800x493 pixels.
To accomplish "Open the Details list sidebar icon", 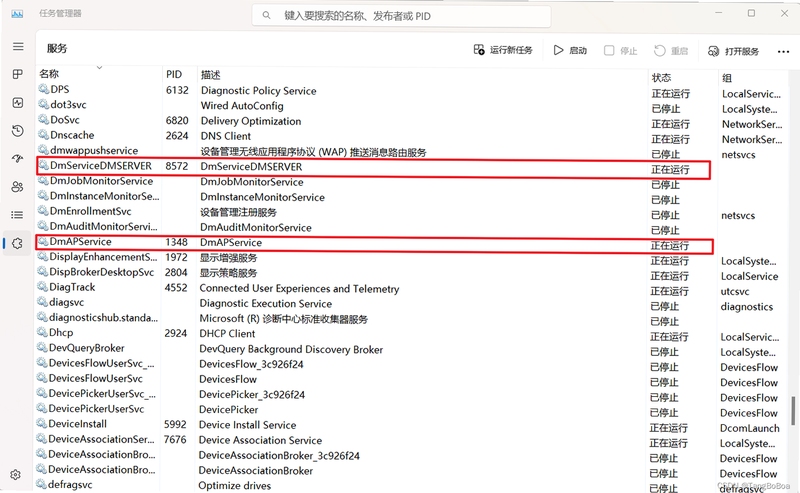I will tap(18, 215).
